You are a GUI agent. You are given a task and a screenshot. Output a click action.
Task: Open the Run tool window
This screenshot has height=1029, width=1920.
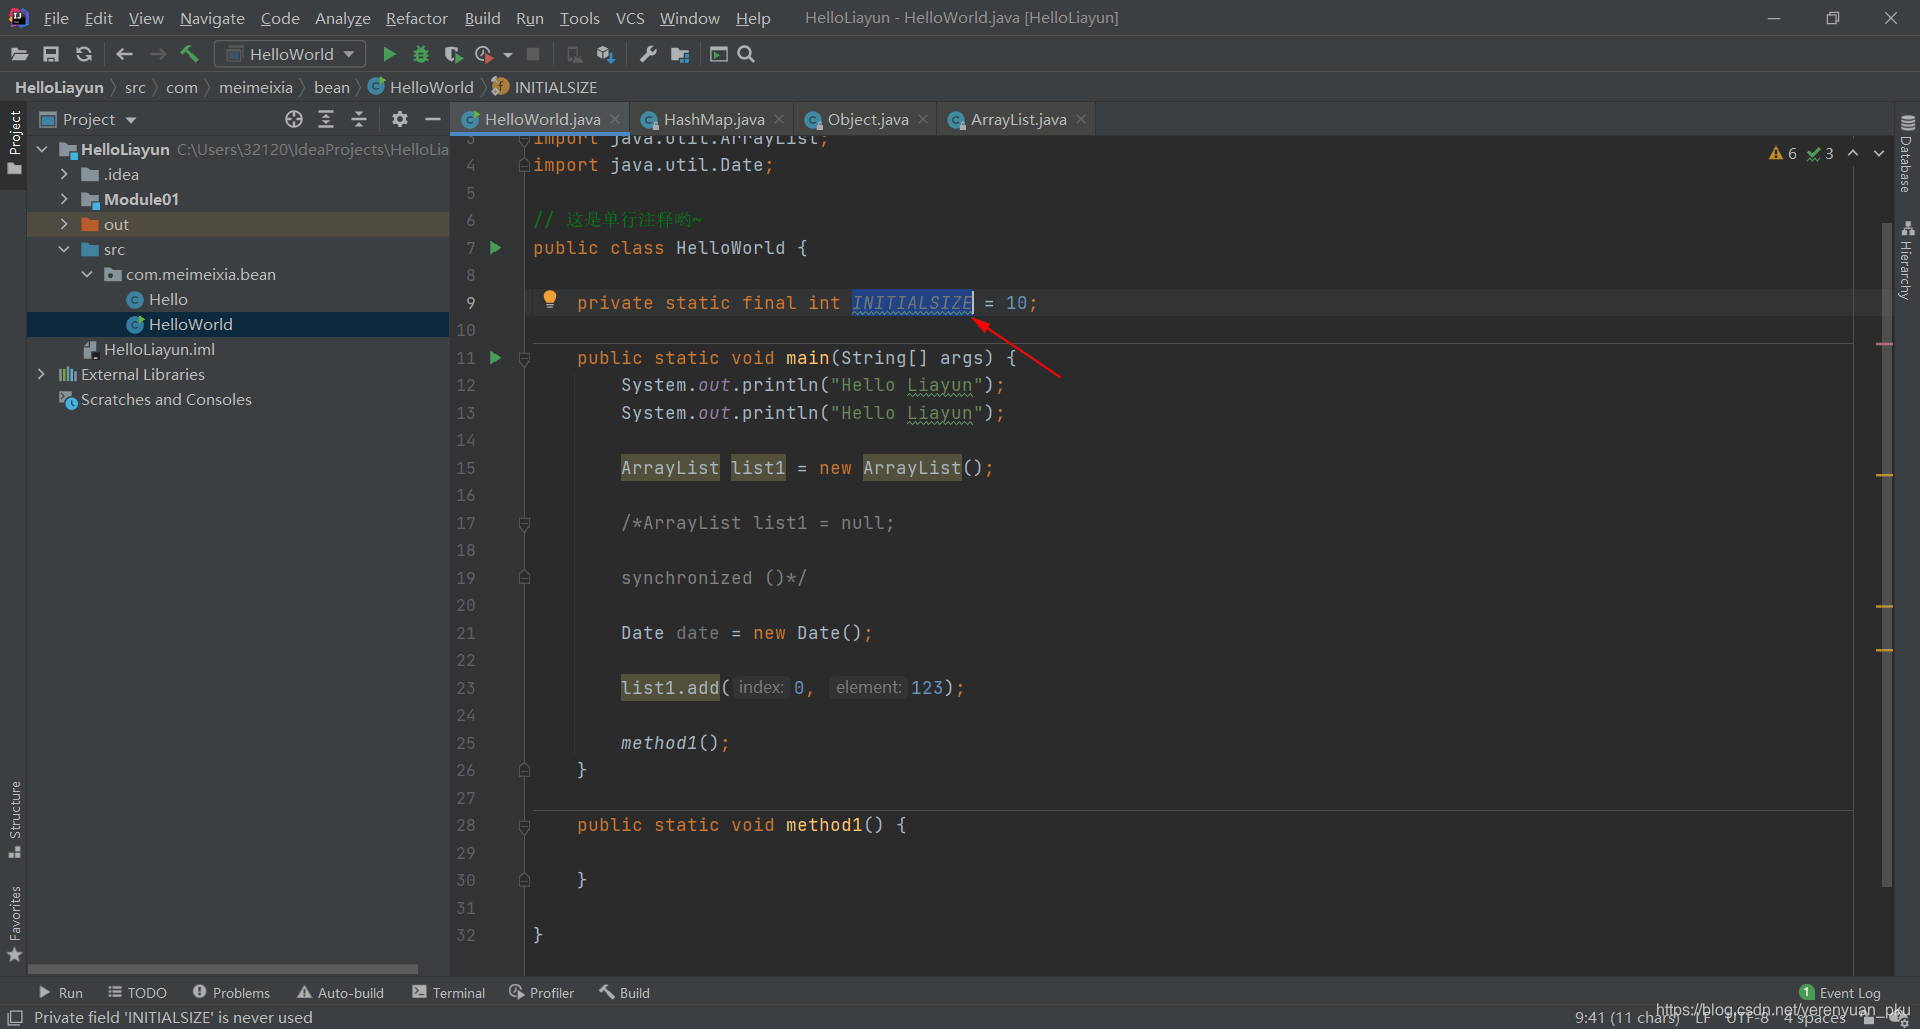click(x=60, y=993)
